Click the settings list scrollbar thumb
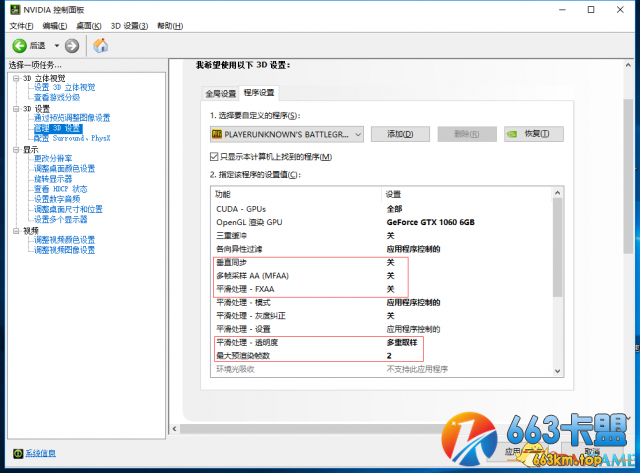This screenshot has height=473, width=640. [558, 247]
